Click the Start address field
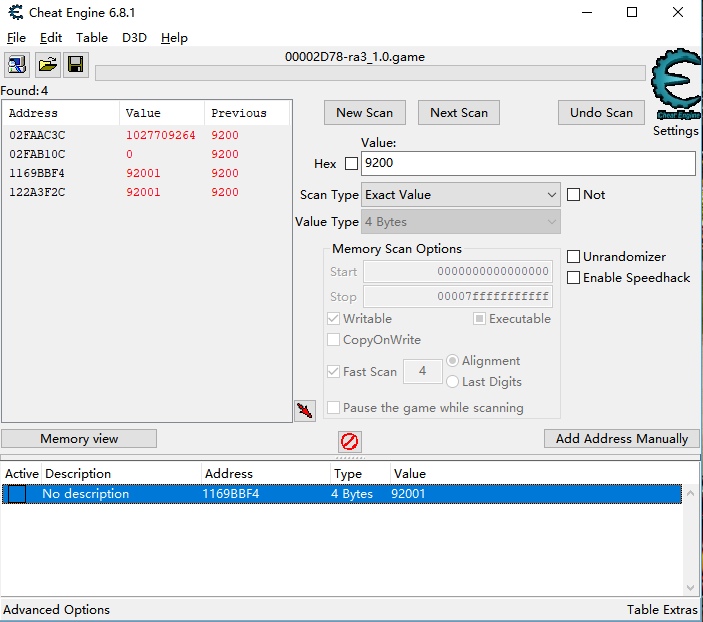703x622 pixels. [x=458, y=271]
